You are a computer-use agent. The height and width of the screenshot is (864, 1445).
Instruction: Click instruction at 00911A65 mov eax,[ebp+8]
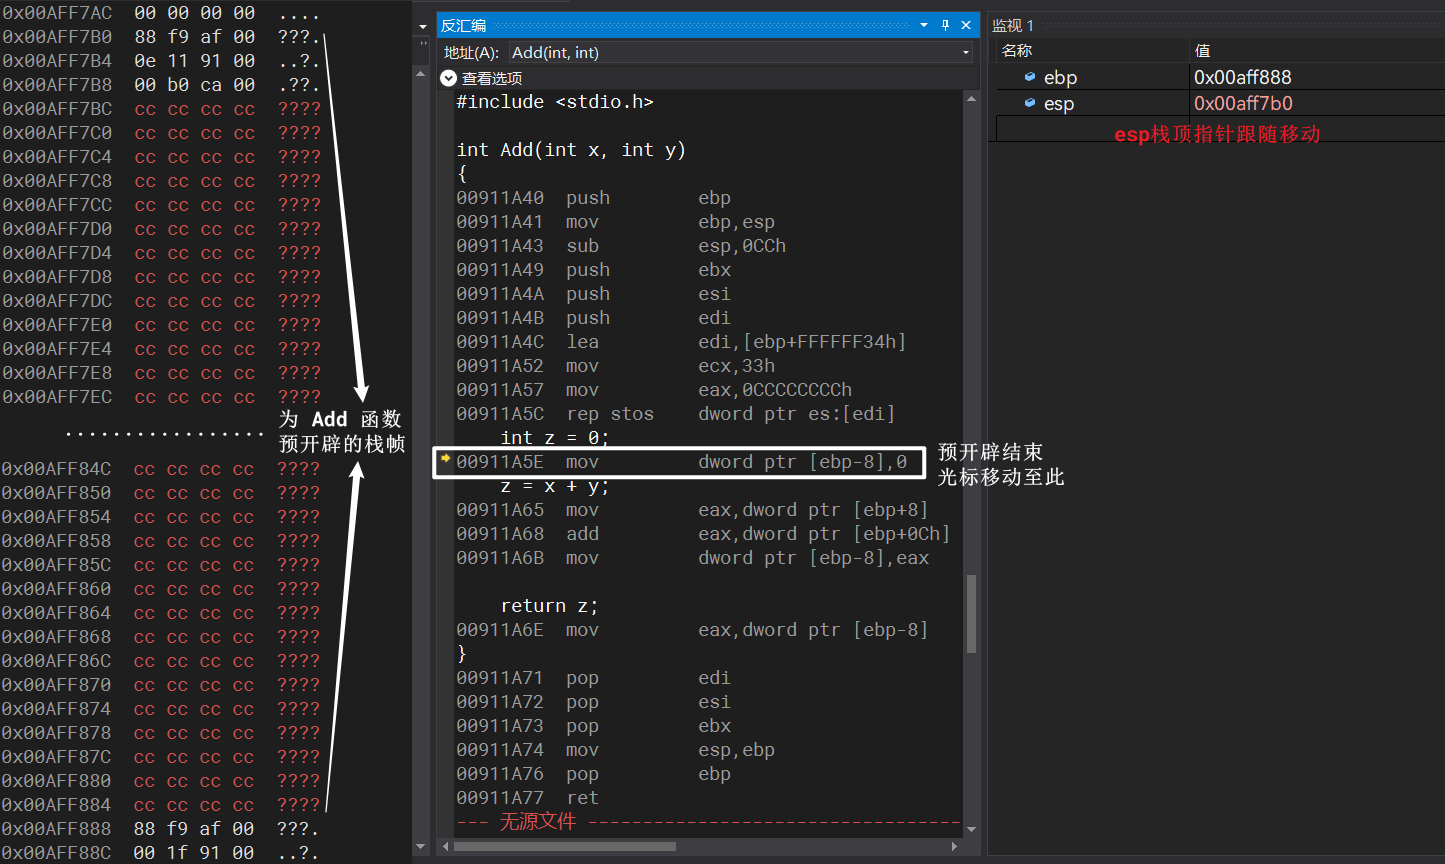[x=692, y=510]
